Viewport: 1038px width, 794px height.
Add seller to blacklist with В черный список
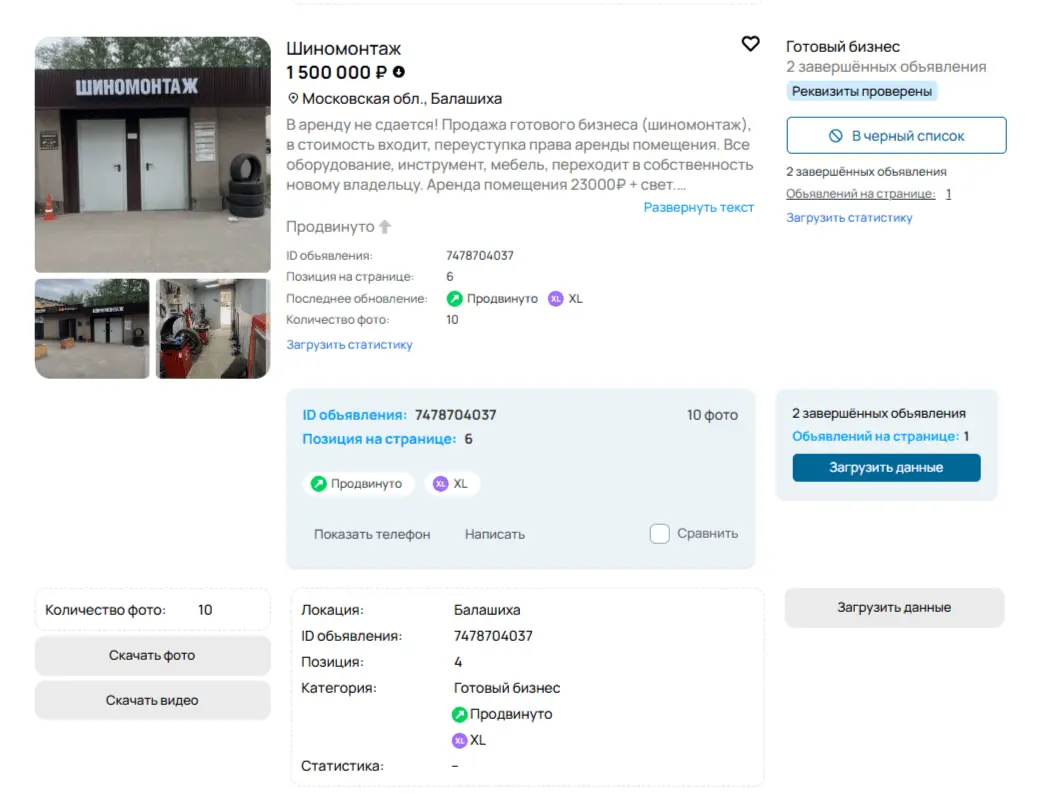click(x=896, y=136)
